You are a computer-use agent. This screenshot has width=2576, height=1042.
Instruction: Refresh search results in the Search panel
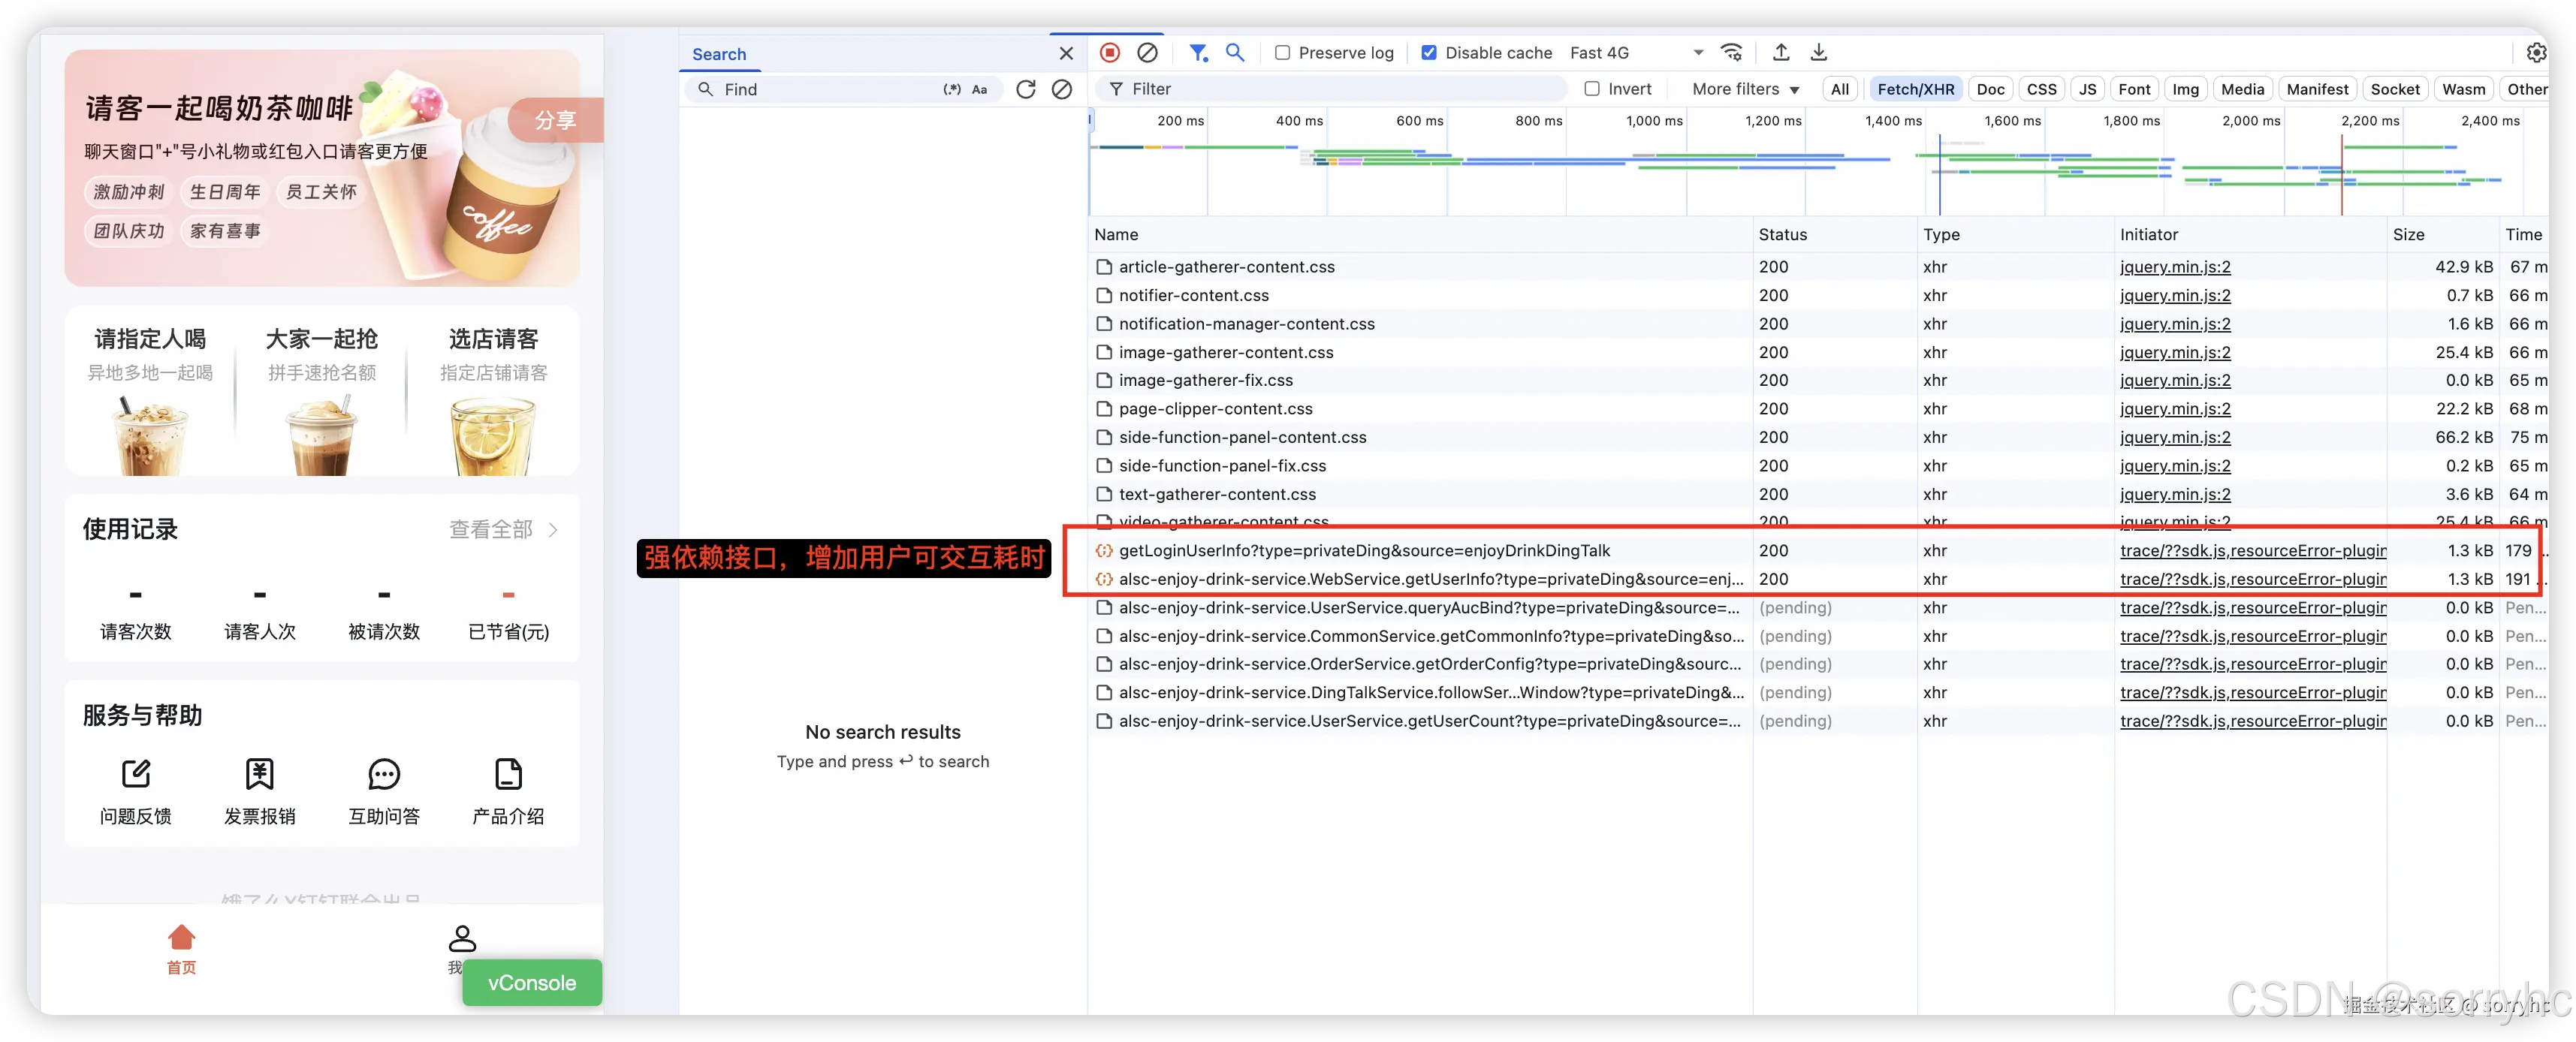pos(1026,89)
